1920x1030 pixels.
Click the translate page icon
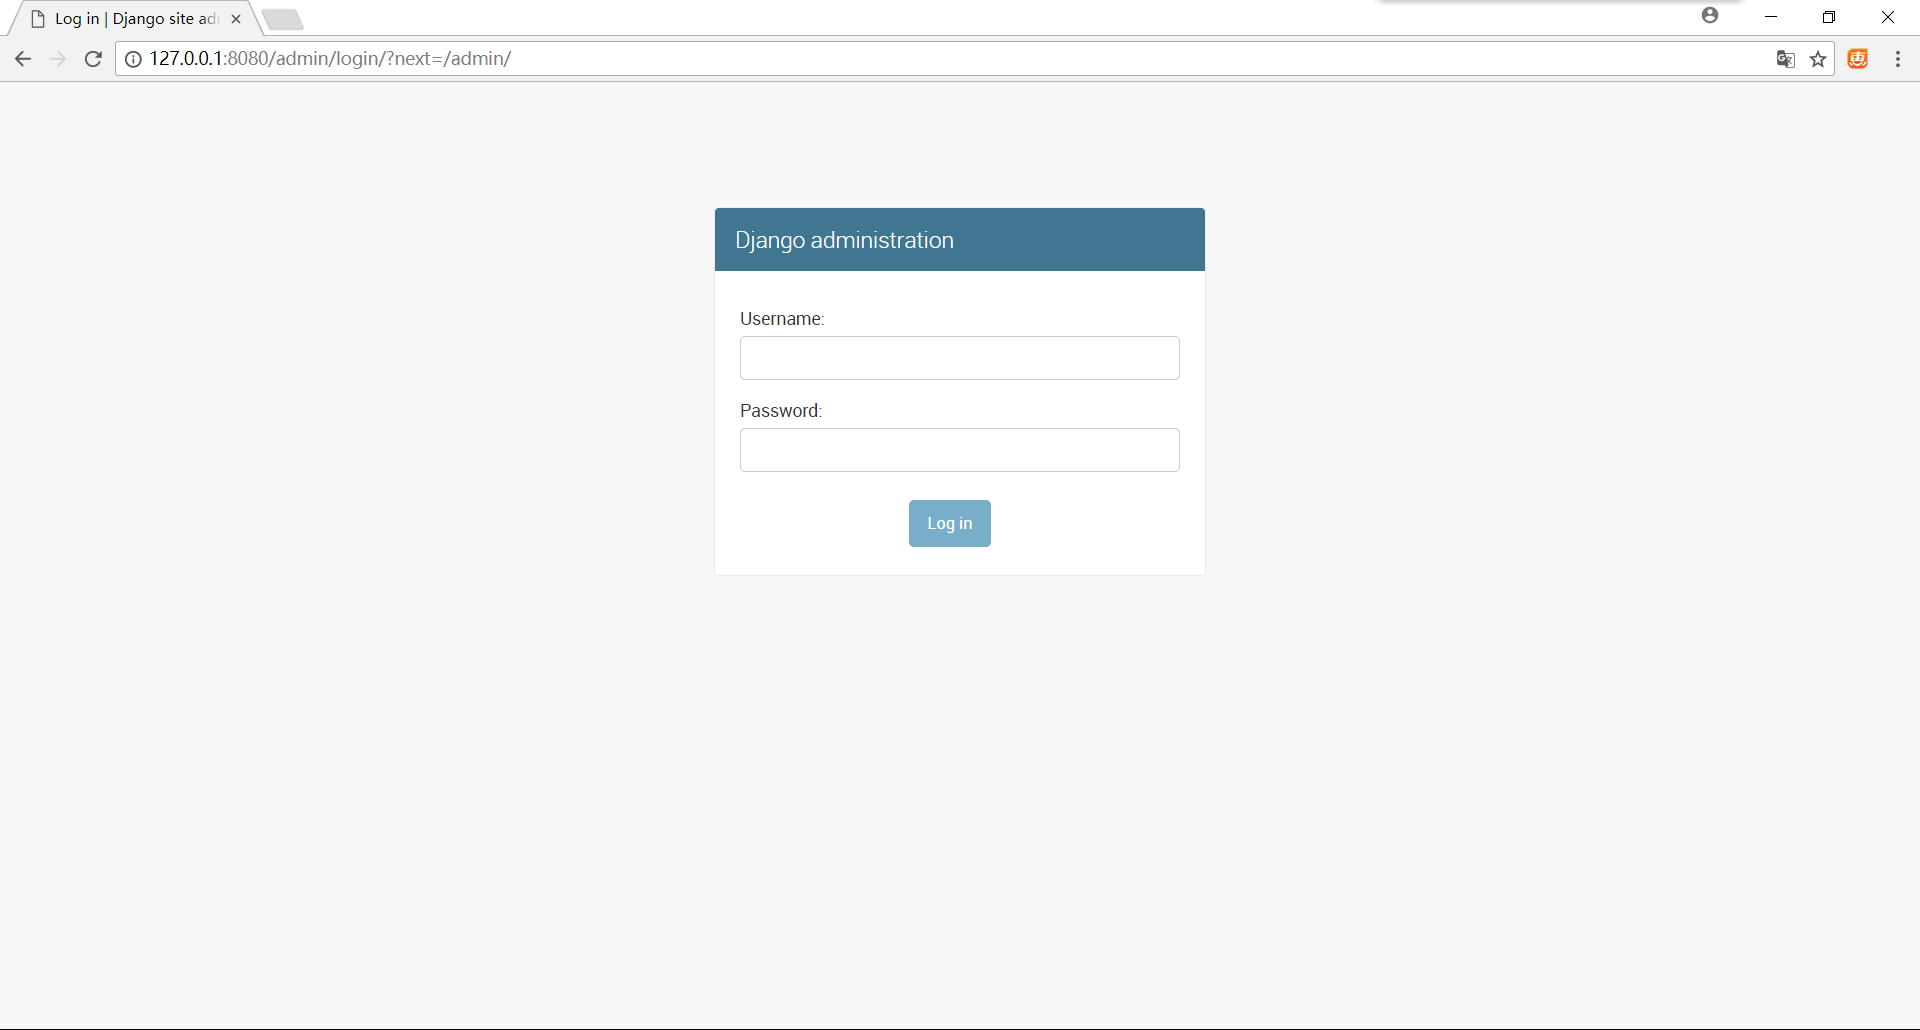click(1785, 59)
